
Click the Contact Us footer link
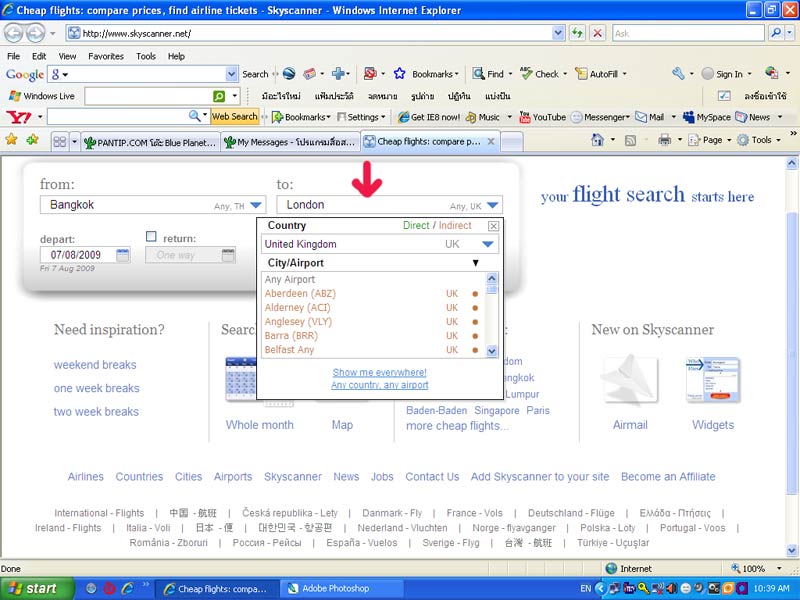(432, 477)
